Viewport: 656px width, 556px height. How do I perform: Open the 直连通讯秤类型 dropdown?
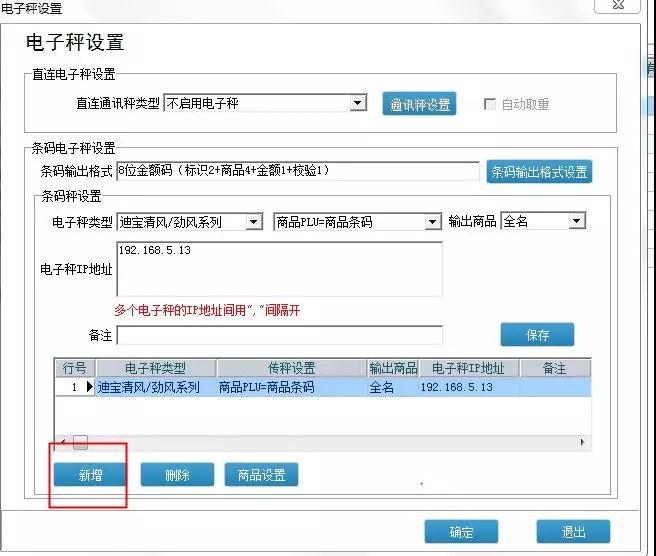pyautogui.click(x=358, y=103)
